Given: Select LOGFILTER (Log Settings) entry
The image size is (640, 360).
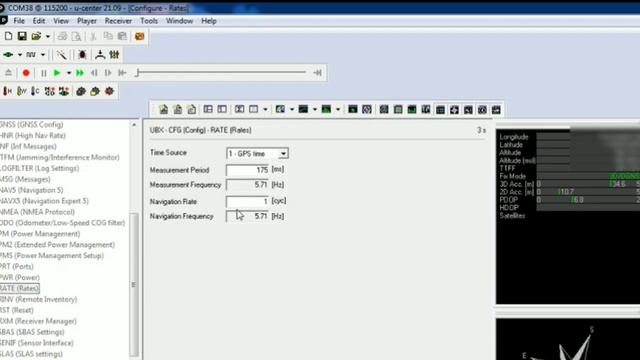Looking at the screenshot, I should click(40, 168).
